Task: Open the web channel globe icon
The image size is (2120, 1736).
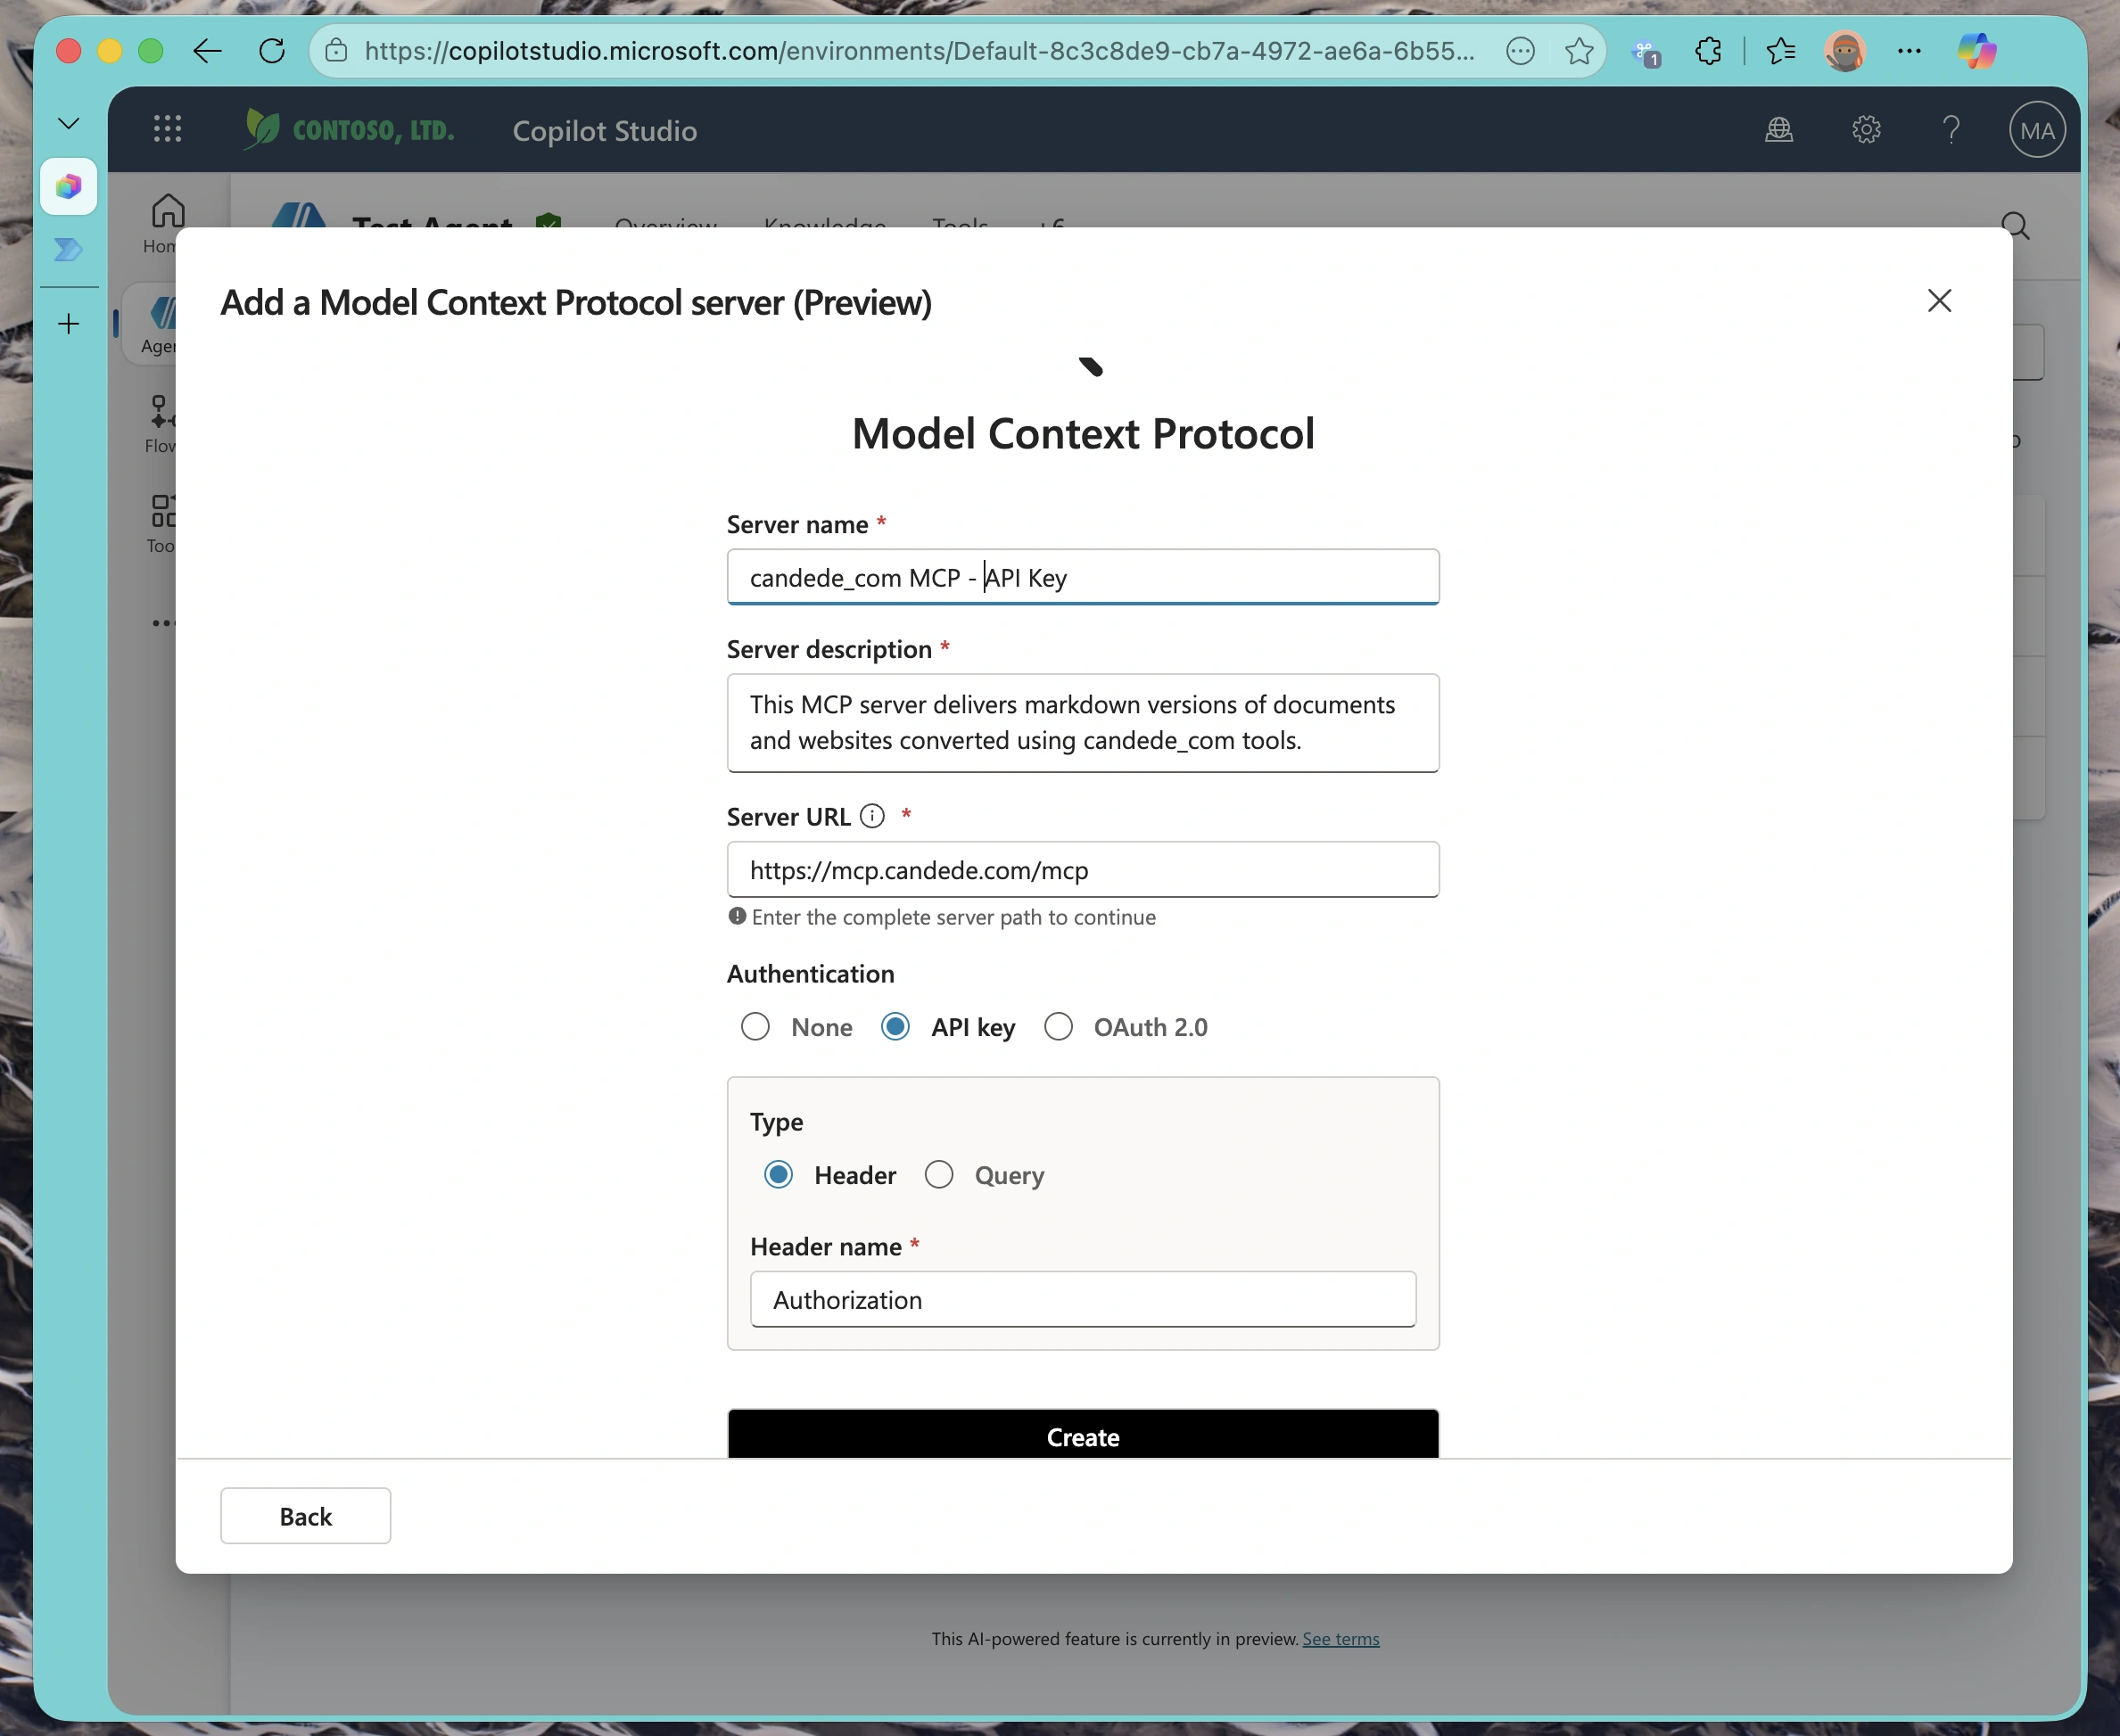Action: 1779,130
